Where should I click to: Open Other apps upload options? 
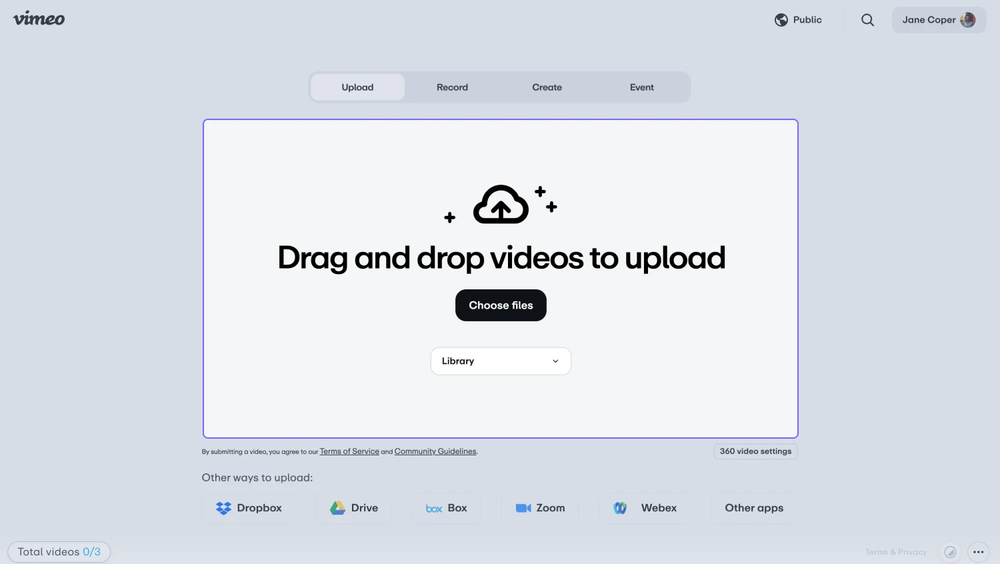point(754,508)
